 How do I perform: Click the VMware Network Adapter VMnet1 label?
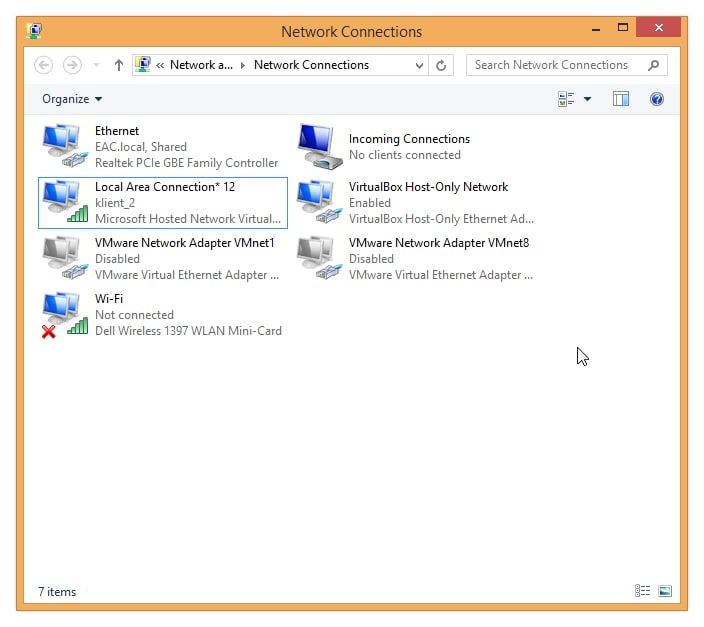pyautogui.click(x=185, y=243)
